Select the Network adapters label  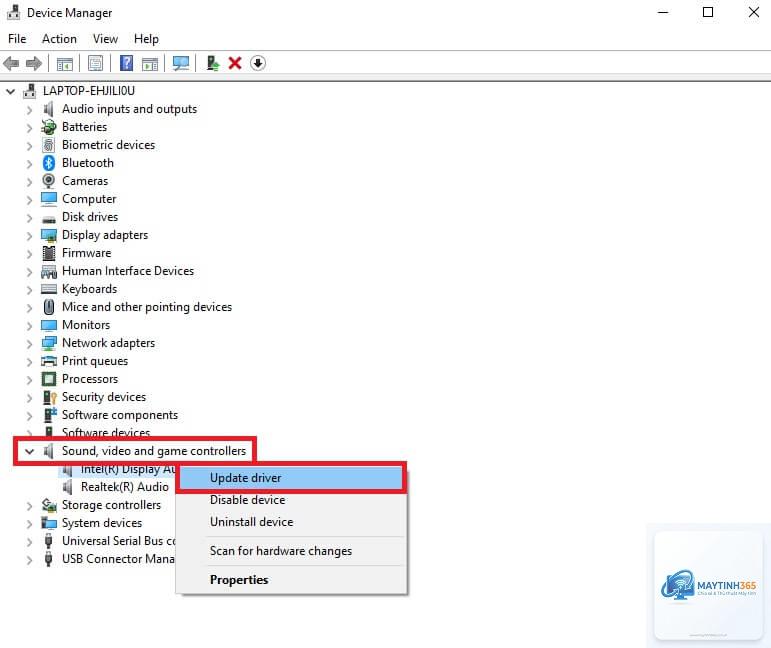click(108, 343)
